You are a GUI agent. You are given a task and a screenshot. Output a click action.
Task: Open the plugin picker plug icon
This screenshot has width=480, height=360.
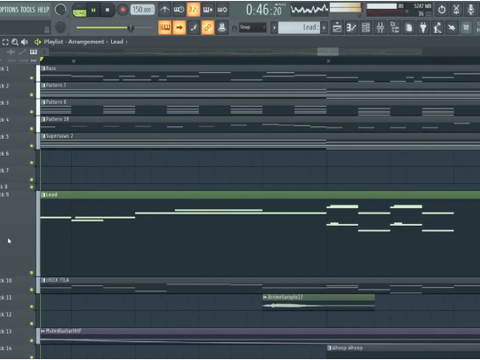[x=423, y=28]
